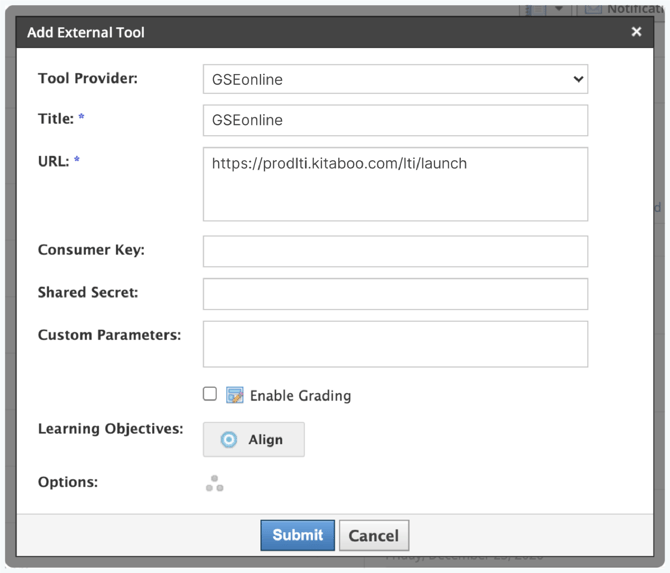This screenshot has width=670, height=573.
Task: Cancel adding the external tool
Action: pos(374,535)
